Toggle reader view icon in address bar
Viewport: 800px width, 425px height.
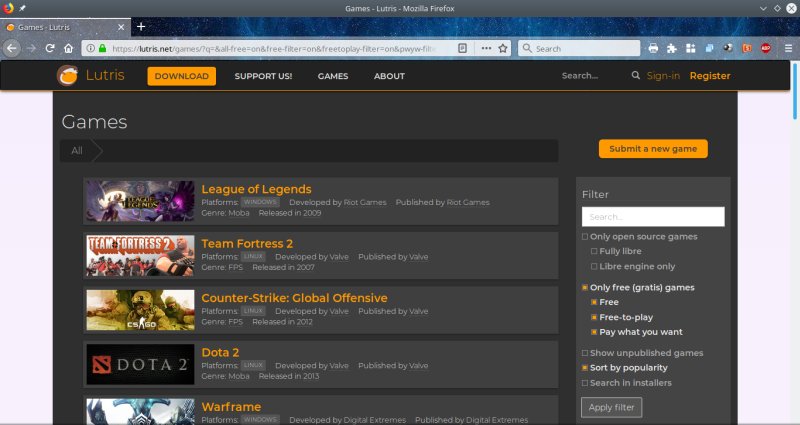coord(462,48)
